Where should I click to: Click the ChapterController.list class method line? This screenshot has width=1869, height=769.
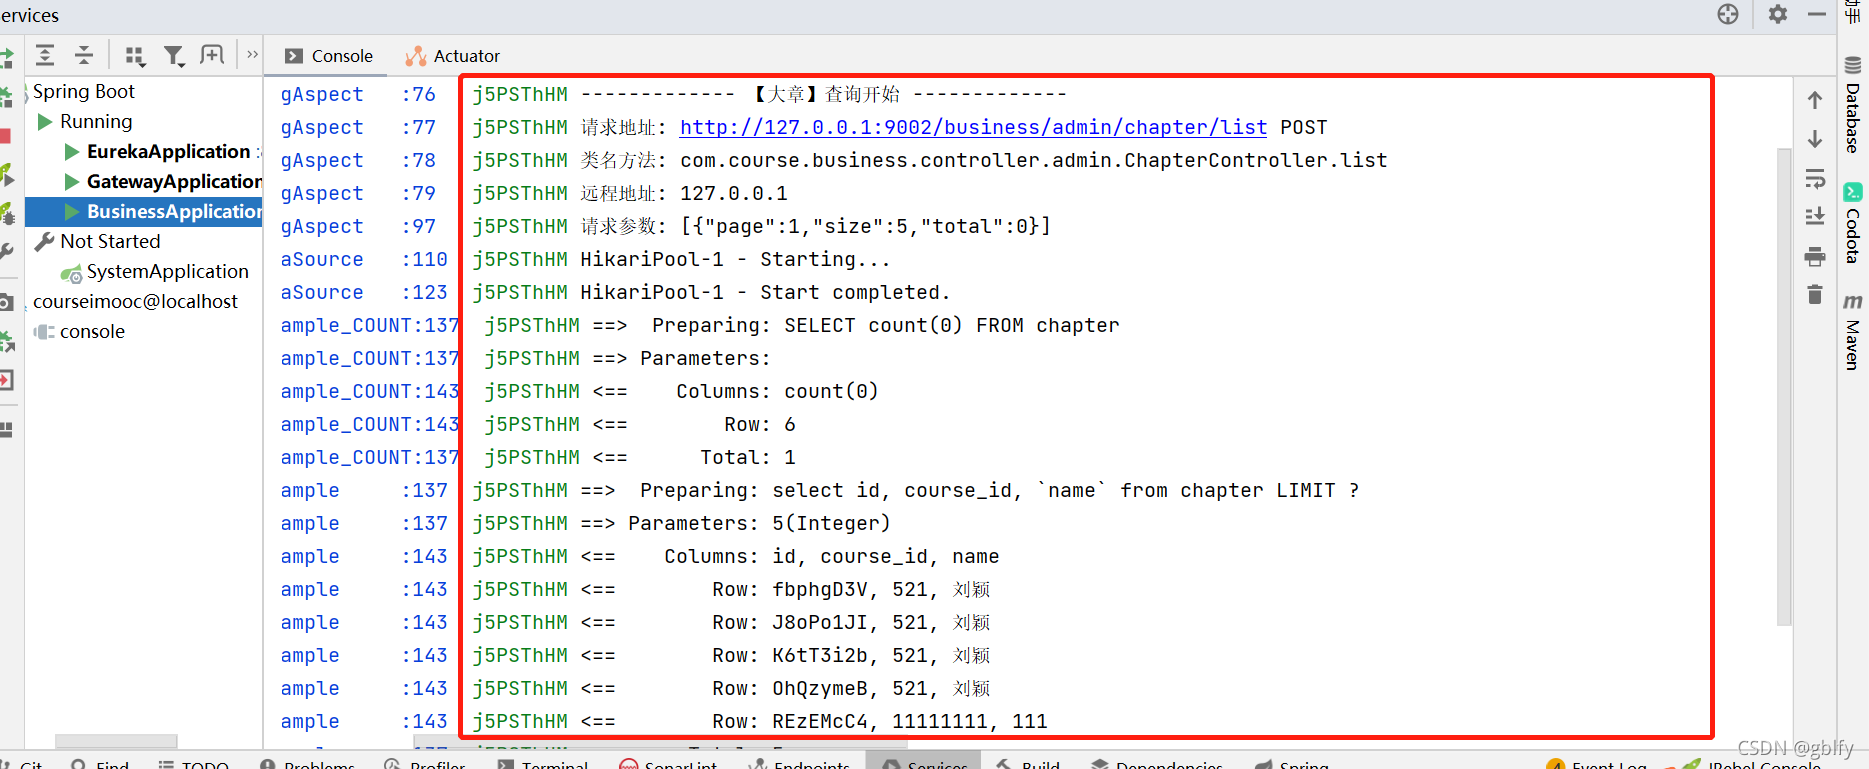pyautogui.click(x=1034, y=160)
